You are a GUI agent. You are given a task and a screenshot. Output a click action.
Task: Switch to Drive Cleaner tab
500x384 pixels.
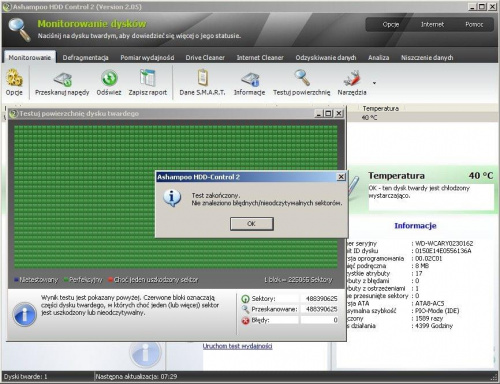click(x=205, y=57)
